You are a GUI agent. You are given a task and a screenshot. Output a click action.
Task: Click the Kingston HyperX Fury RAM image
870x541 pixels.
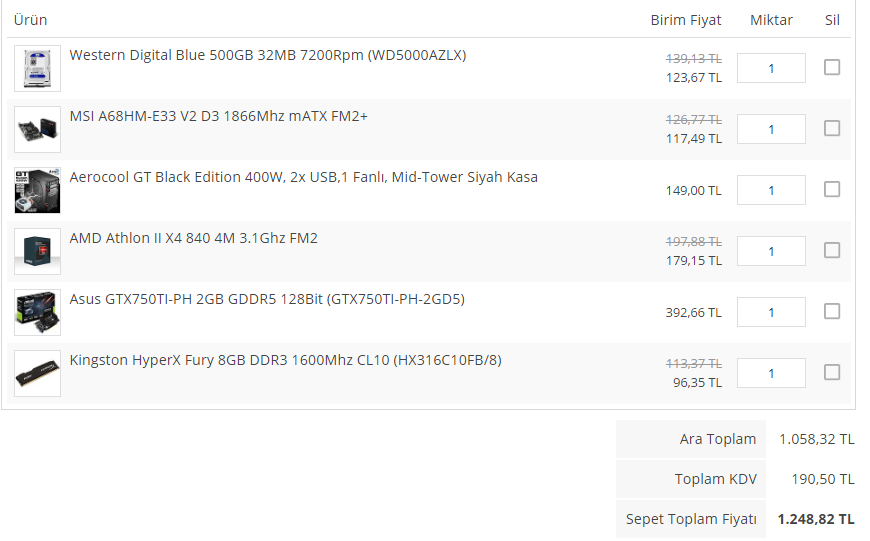pos(37,373)
